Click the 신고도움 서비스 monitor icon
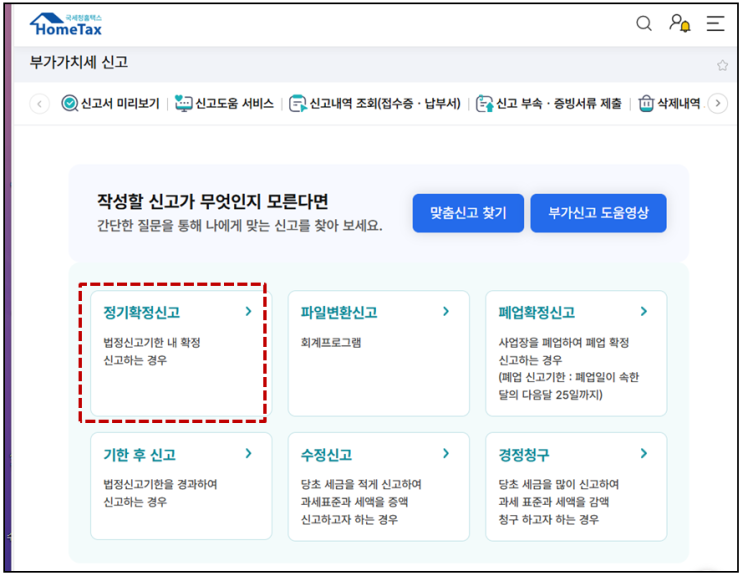The width and height of the screenshot is (743, 576). pos(183,103)
